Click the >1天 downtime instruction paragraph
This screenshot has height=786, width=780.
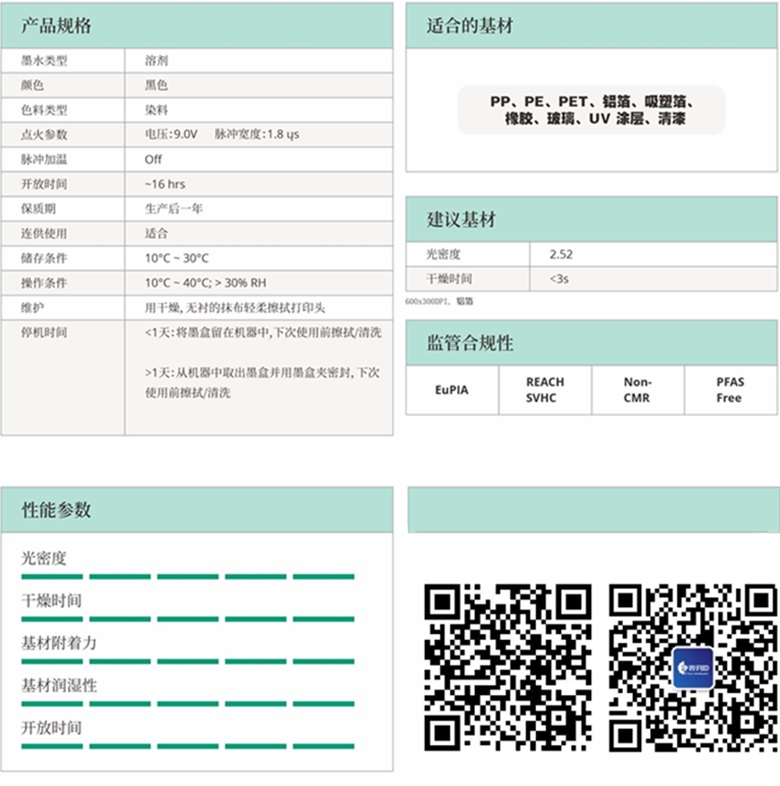[x=262, y=382]
